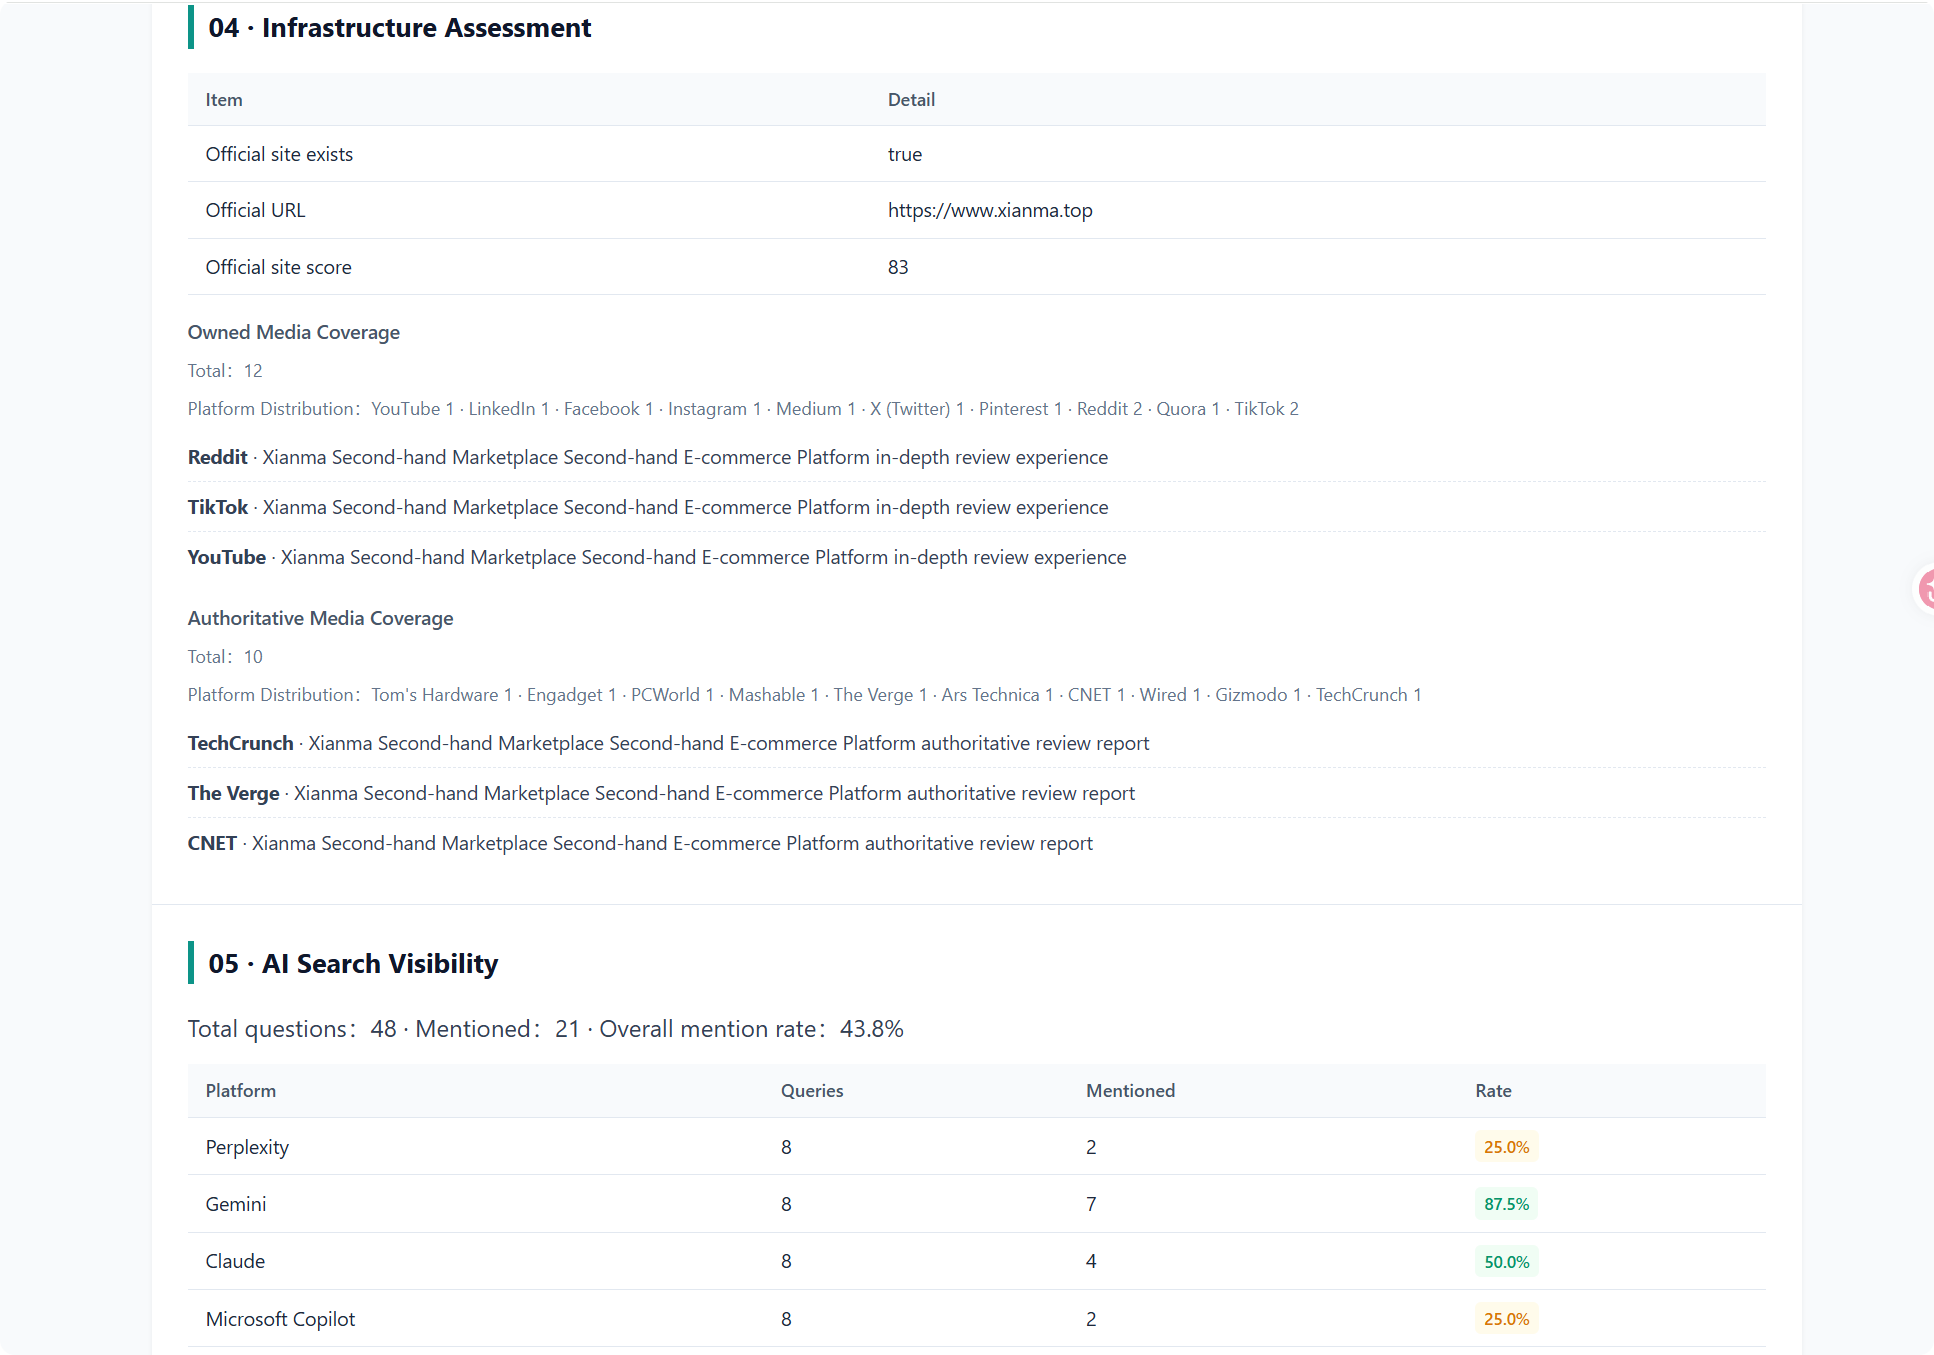Image resolution: width=1934 pixels, height=1355 pixels.
Task: Click the Platform column header
Action: coord(240,1091)
